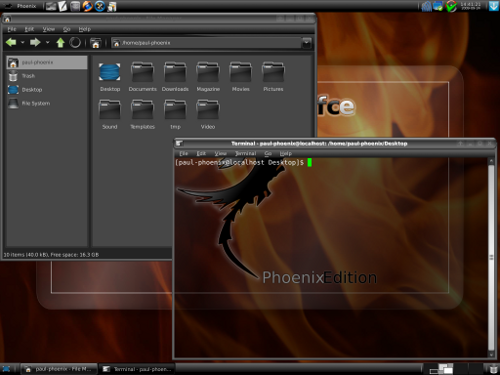Image resolution: width=500 pixels, height=375 pixels.
Task: Click the terminal prompt line
Action: (243, 162)
